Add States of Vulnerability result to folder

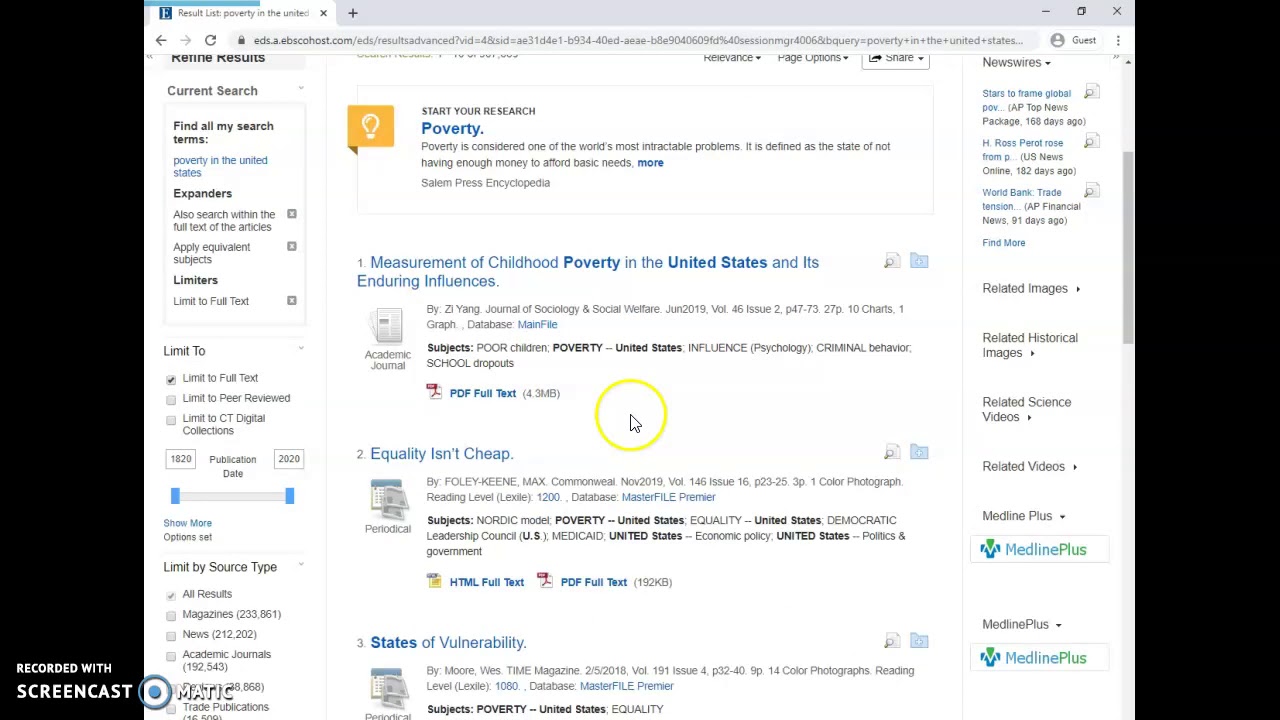[x=919, y=642]
